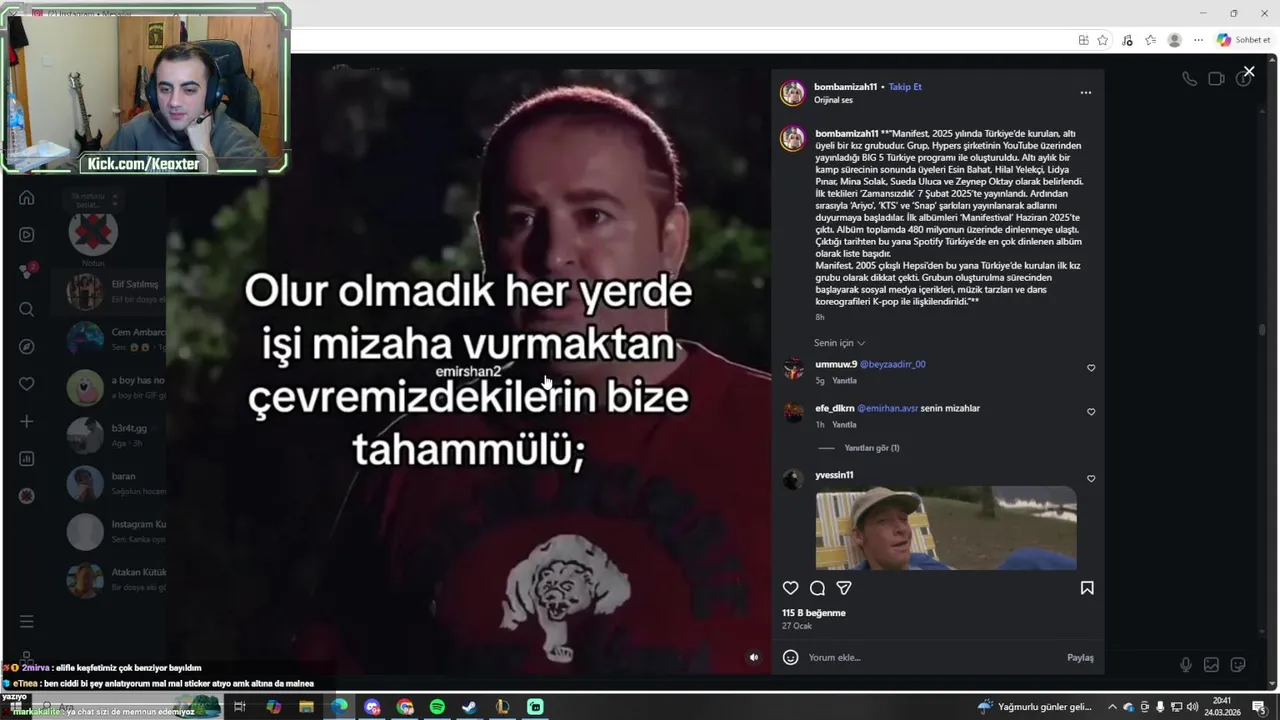
Task: Click the 'Yorum ekle...' comment field
Action: pyautogui.click(x=930, y=657)
